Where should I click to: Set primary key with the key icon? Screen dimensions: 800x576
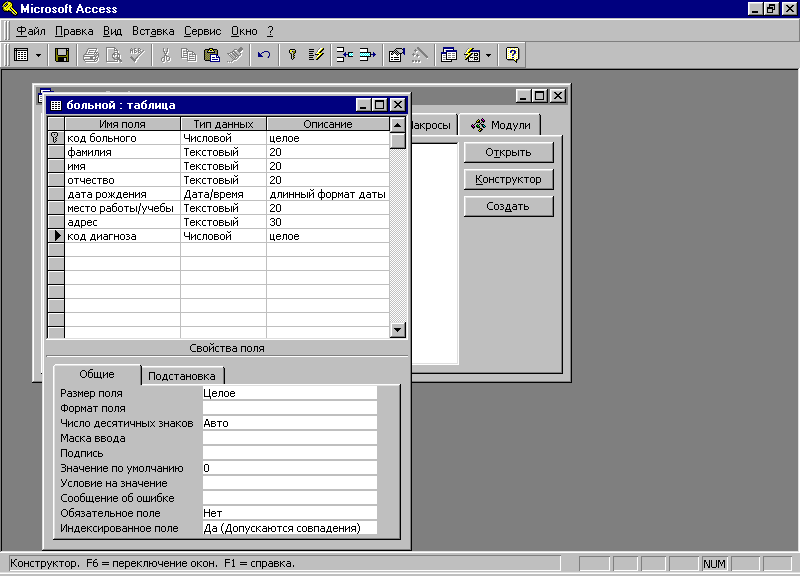[x=292, y=55]
